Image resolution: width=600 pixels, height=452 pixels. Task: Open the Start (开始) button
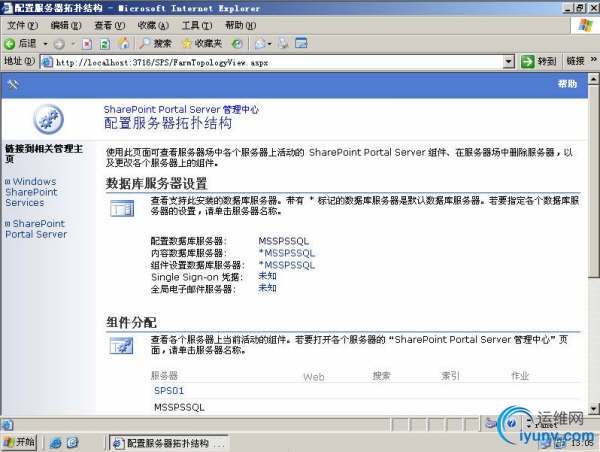click(x=19, y=443)
